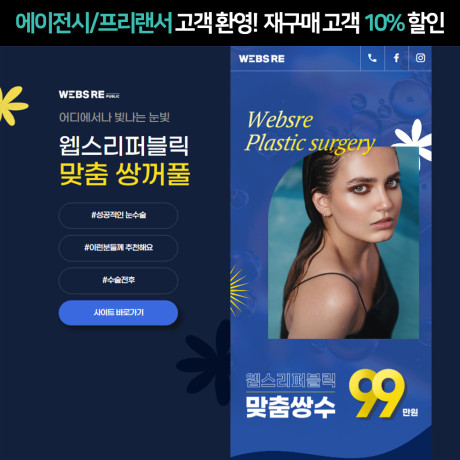
Task: Click the 사이트 바로가기 button
Action: 118,313
